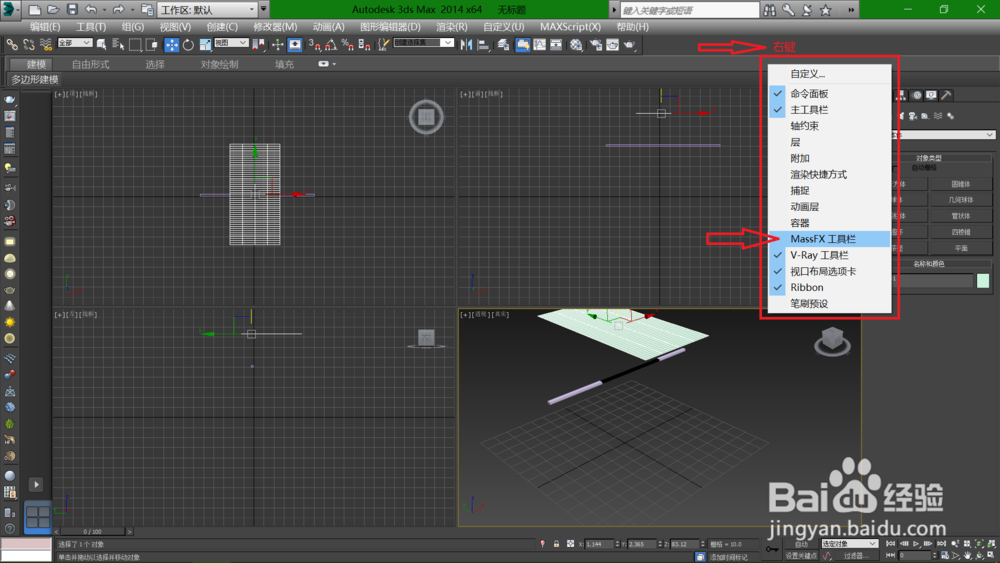
Task: Enable MassFX 工具栏 in the context menu
Action: click(829, 239)
